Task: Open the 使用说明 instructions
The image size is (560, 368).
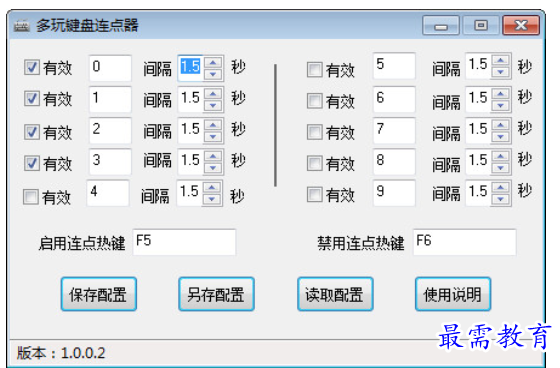Action: pyautogui.click(x=453, y=294)
